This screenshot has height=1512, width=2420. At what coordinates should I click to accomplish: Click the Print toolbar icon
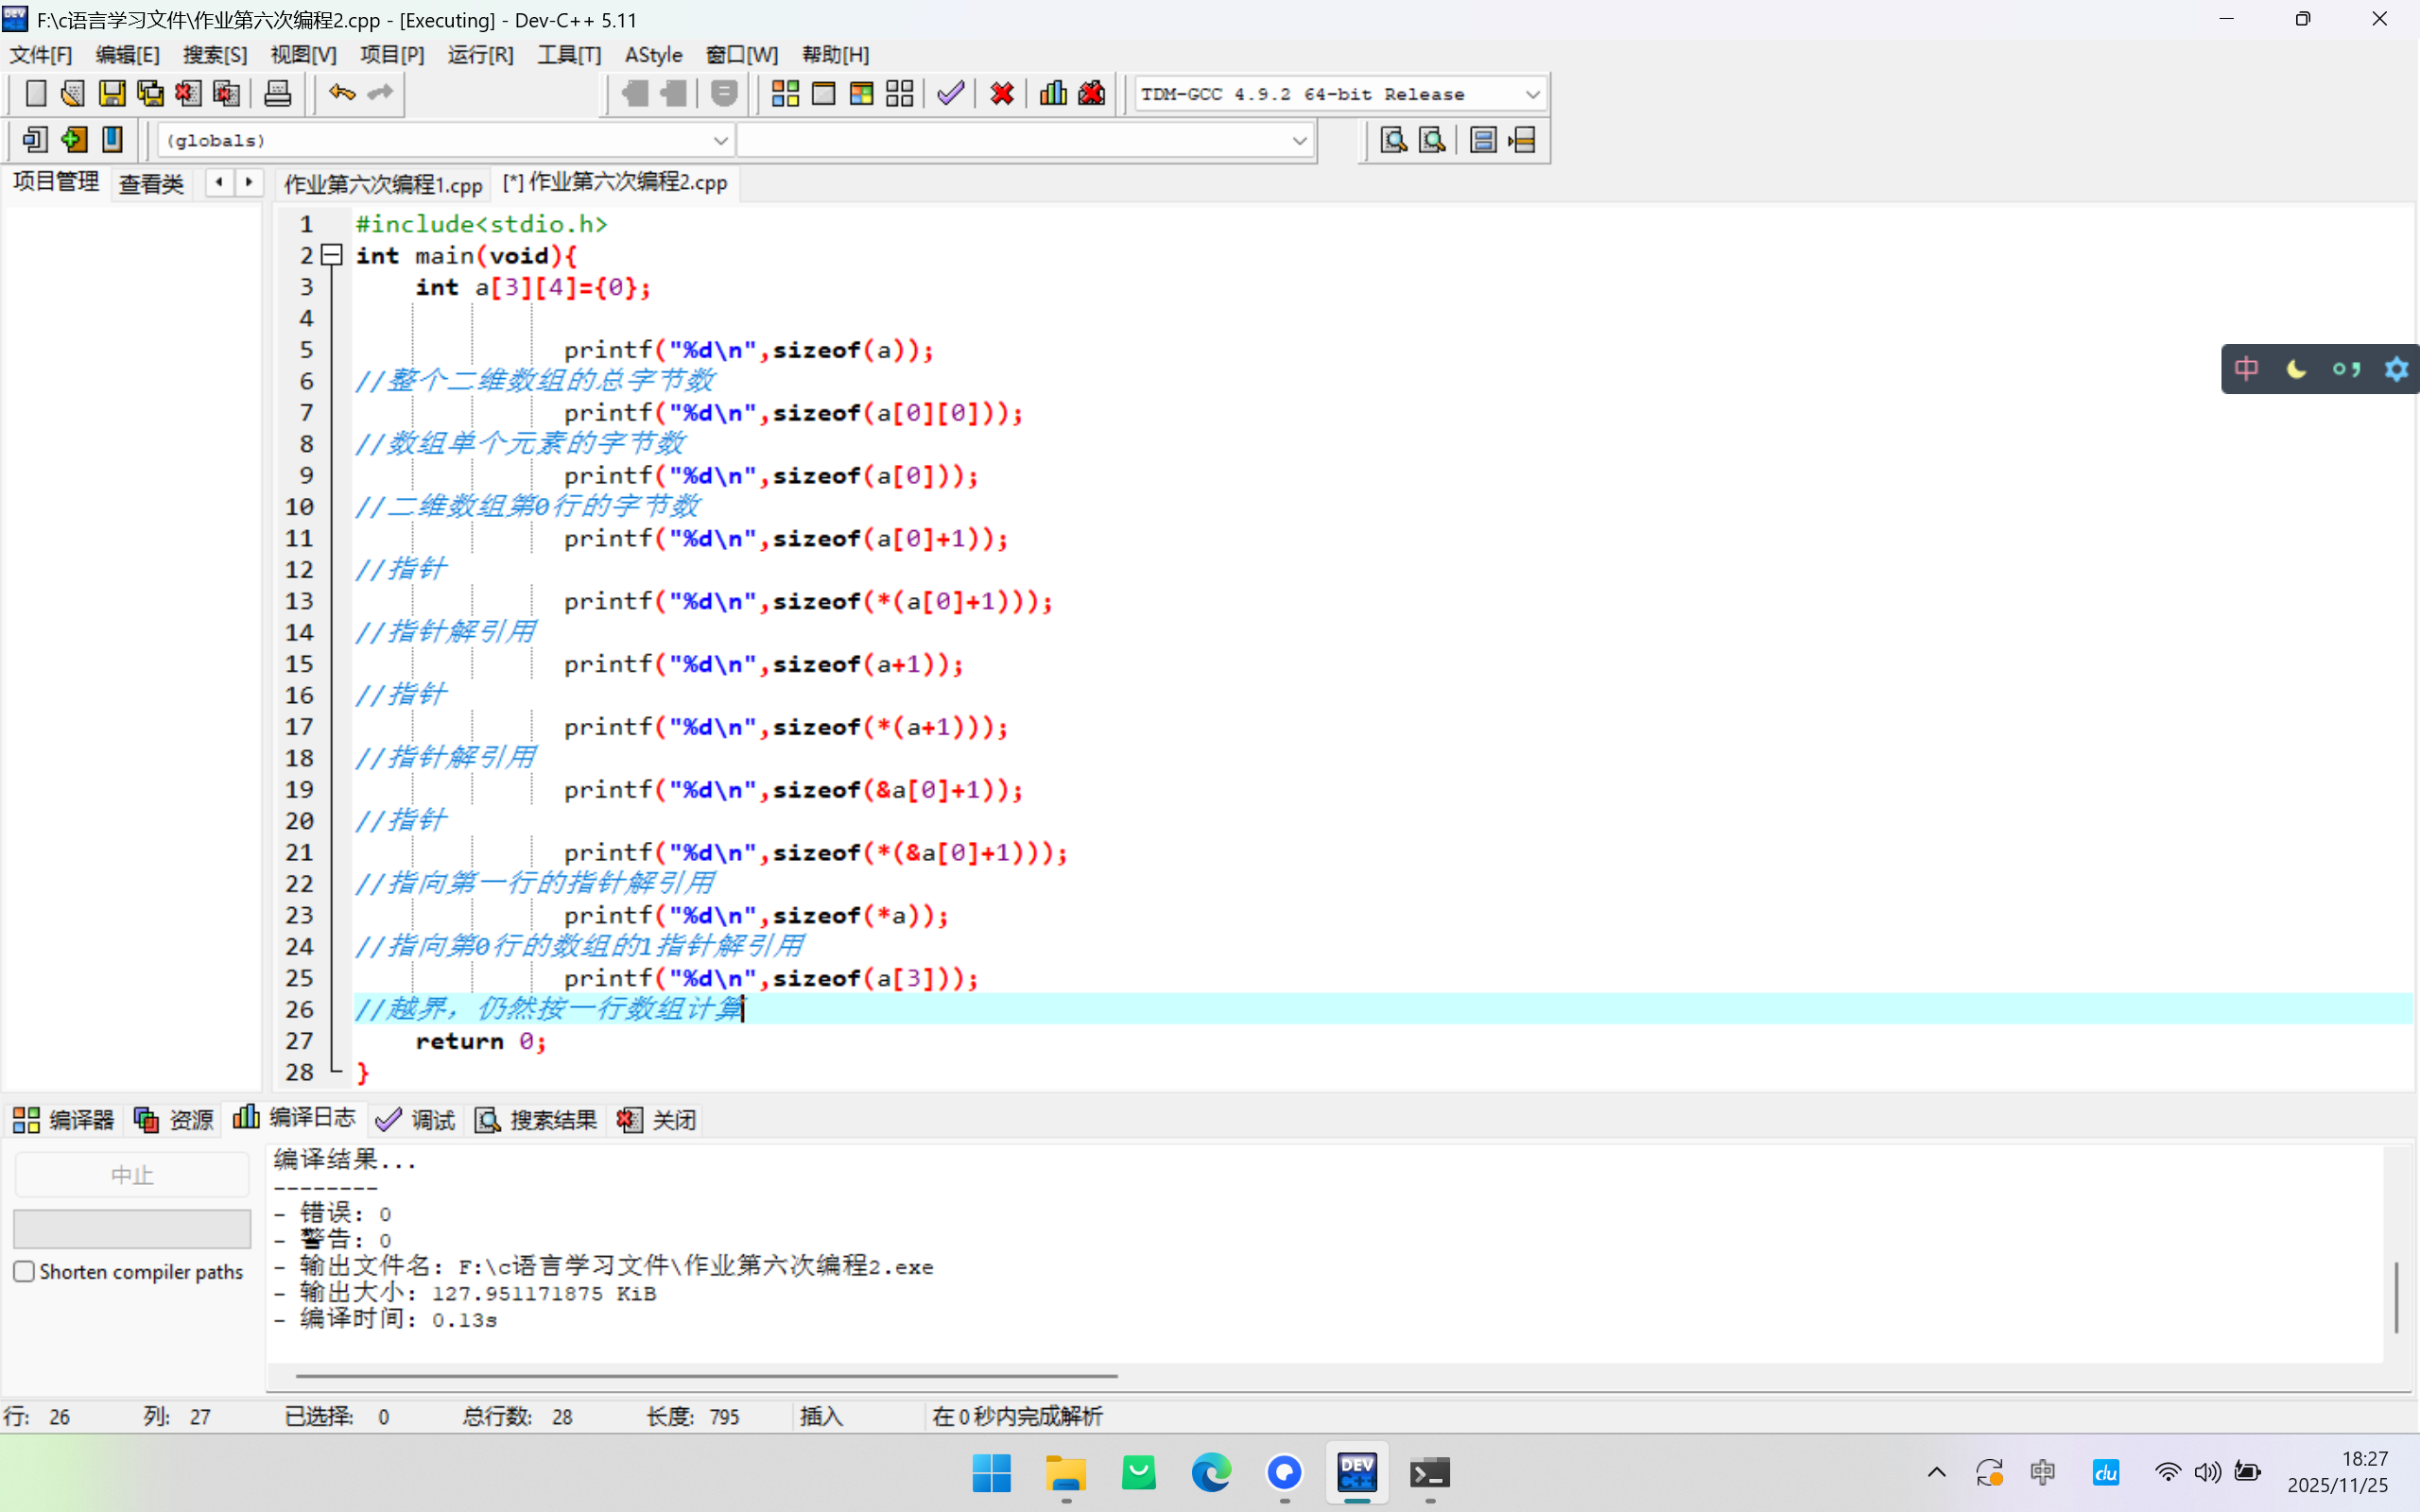click(277, 93)
